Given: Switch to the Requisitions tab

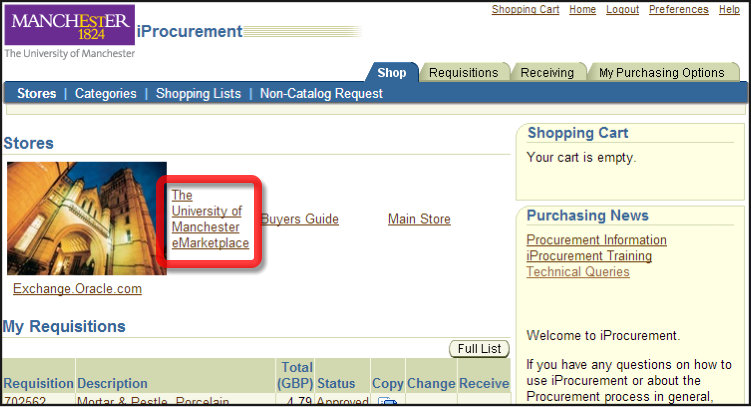Looking at the screenshot, I should [x=464, y=73].
